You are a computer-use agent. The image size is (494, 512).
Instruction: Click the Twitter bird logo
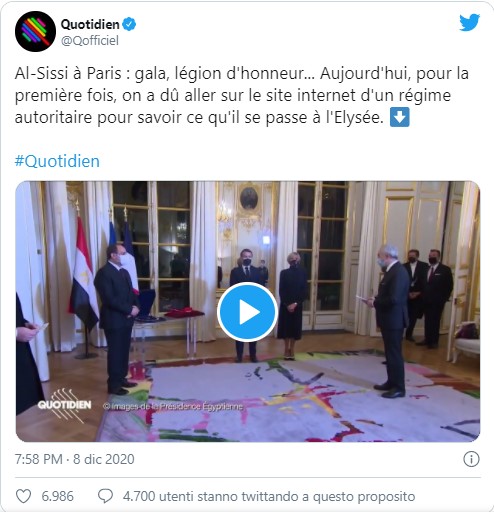click(469, 23)
